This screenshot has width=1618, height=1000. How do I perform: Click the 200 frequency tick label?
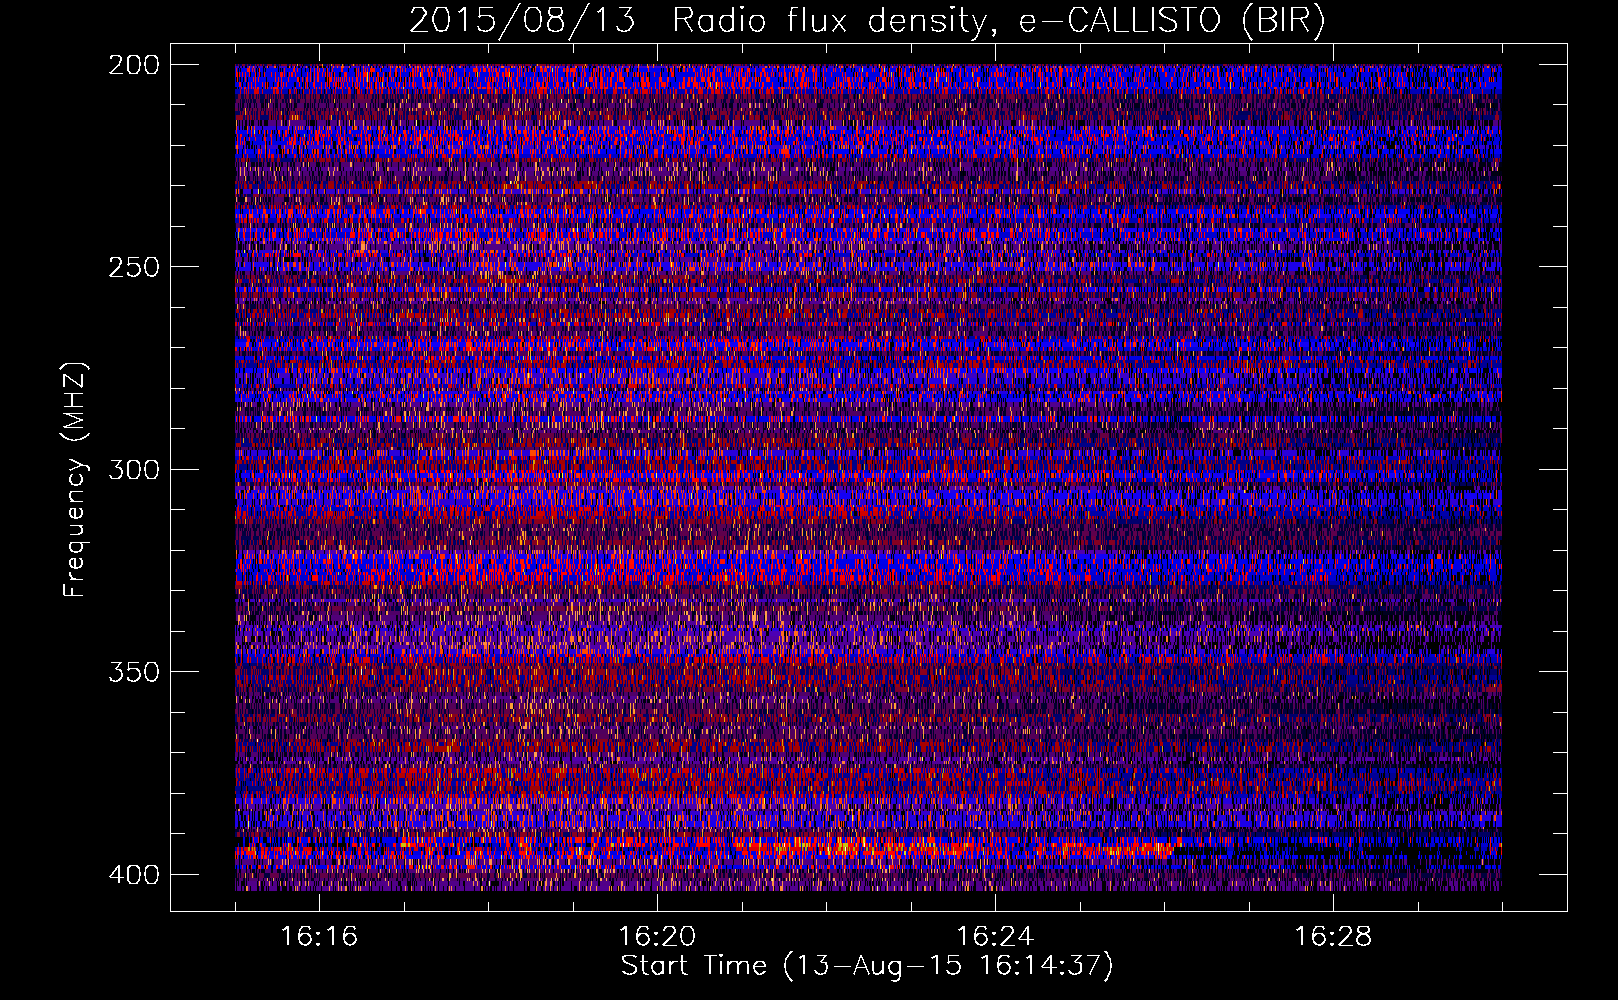click(x=133, y=65)
